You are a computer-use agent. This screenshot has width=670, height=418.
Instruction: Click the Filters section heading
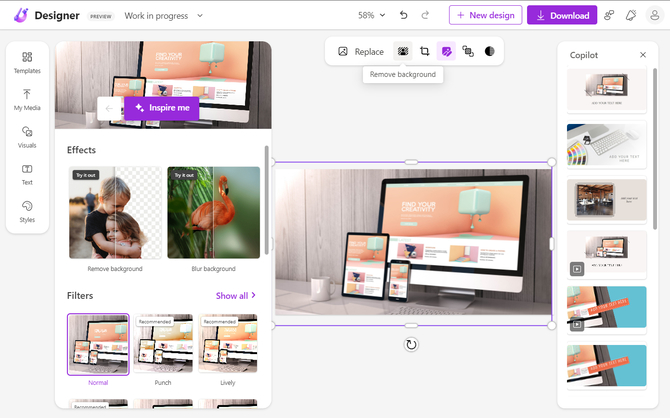[80, 296]
